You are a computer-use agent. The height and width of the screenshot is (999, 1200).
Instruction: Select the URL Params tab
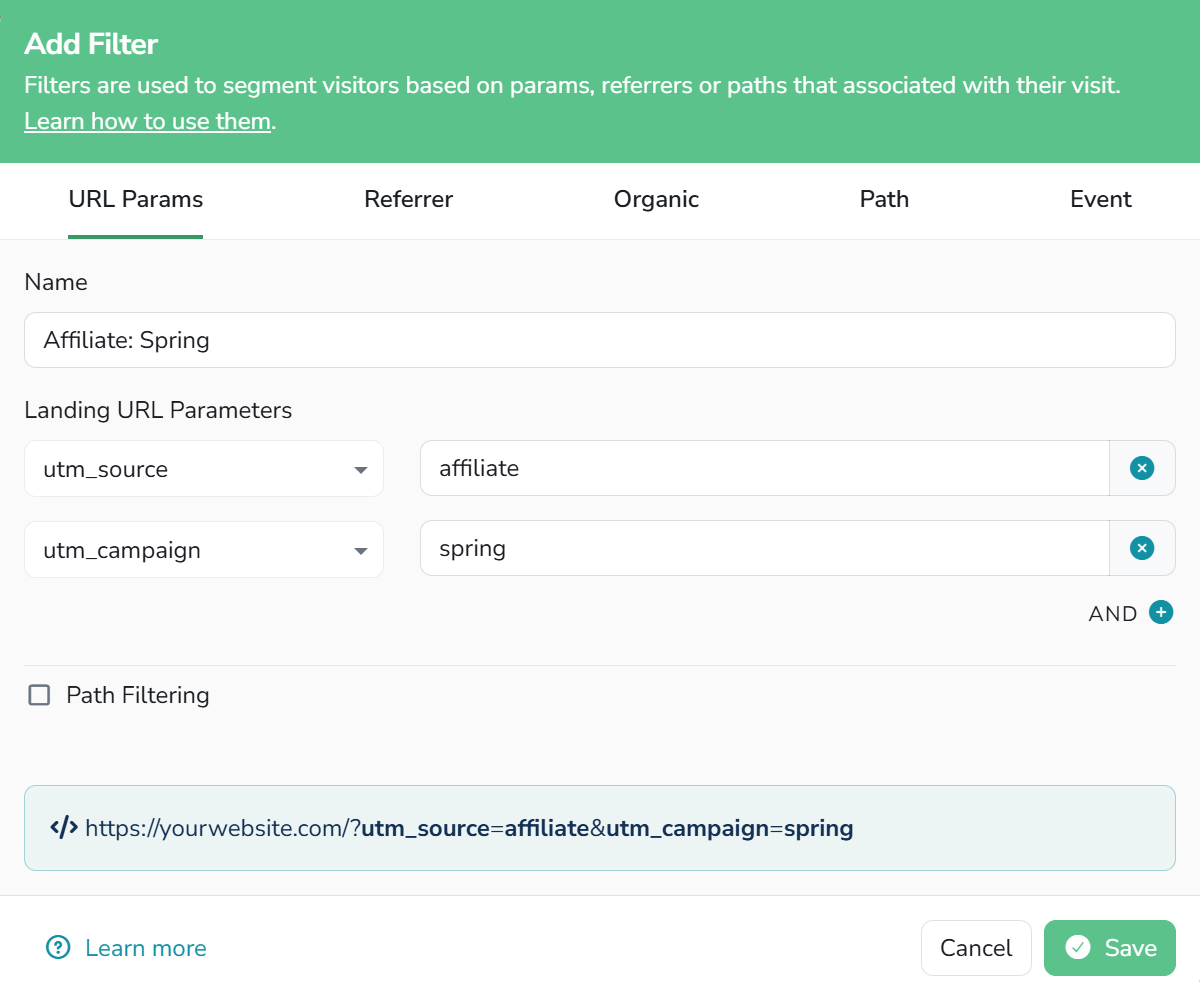tap(136, 199)
